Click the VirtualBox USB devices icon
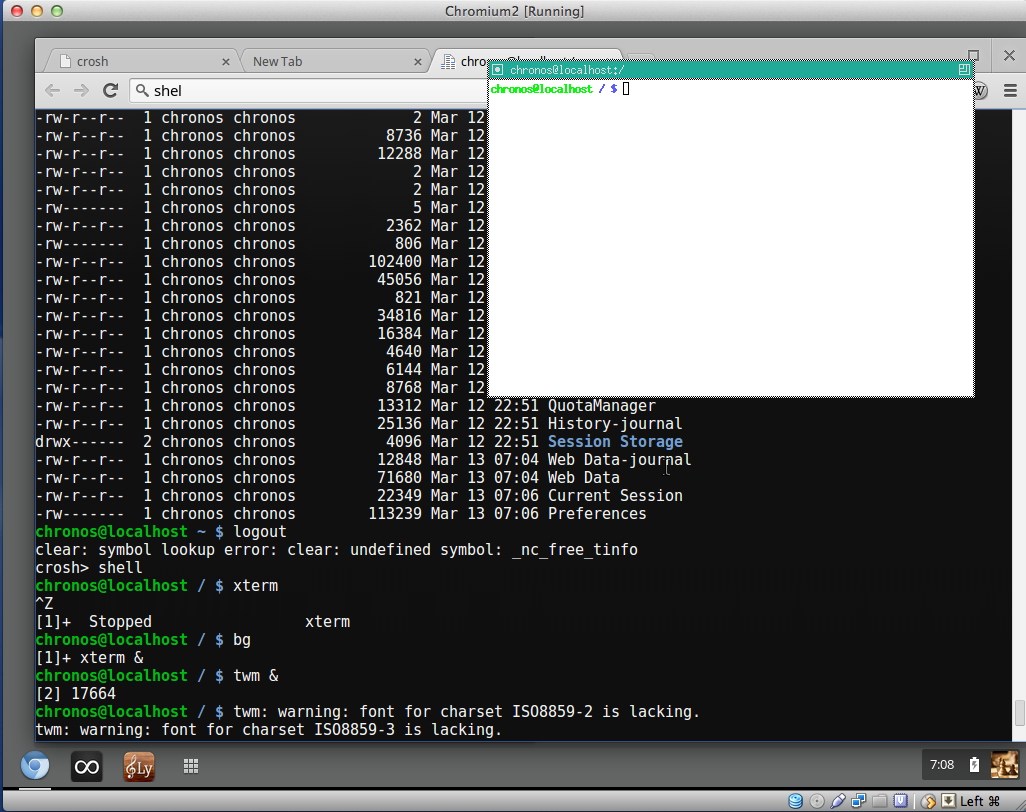 838,801
